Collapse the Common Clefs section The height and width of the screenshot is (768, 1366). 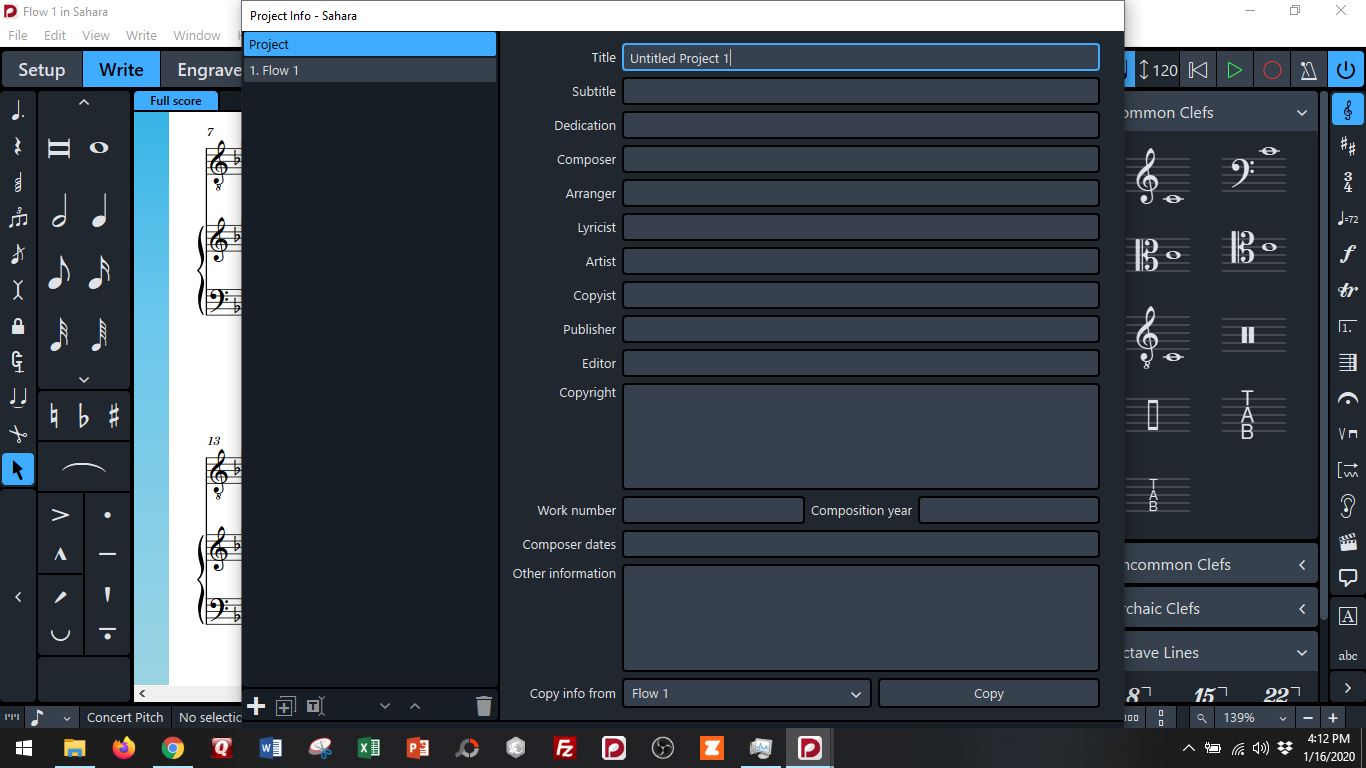(1302, 113)
